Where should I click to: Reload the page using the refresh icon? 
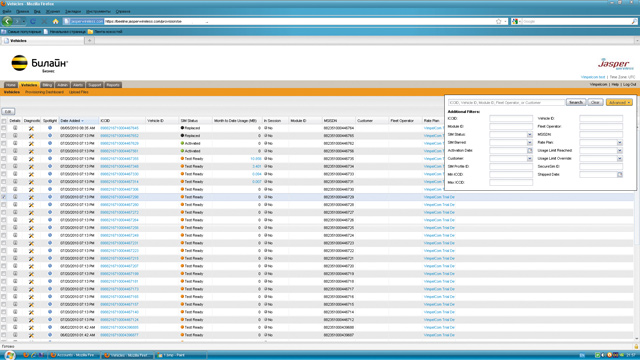(33, 21)
